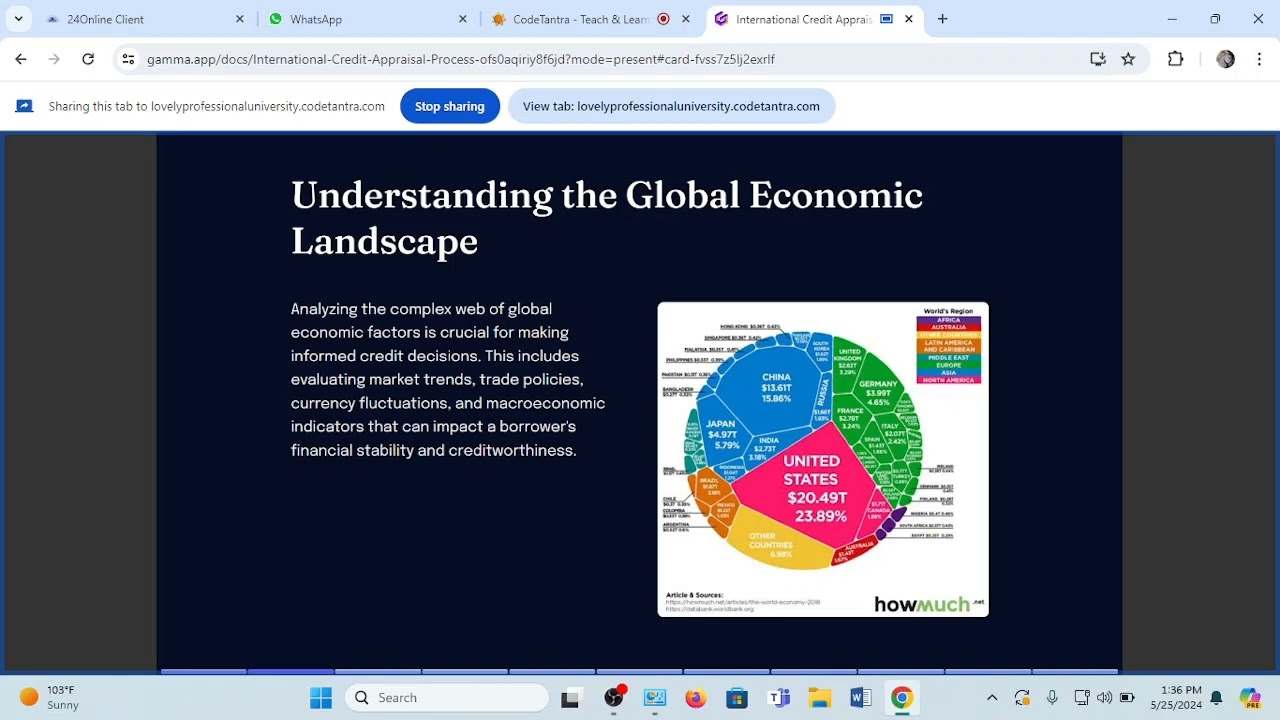Close the WhatsApp tab
The image size is (1280, 720).
pos(462,19)
